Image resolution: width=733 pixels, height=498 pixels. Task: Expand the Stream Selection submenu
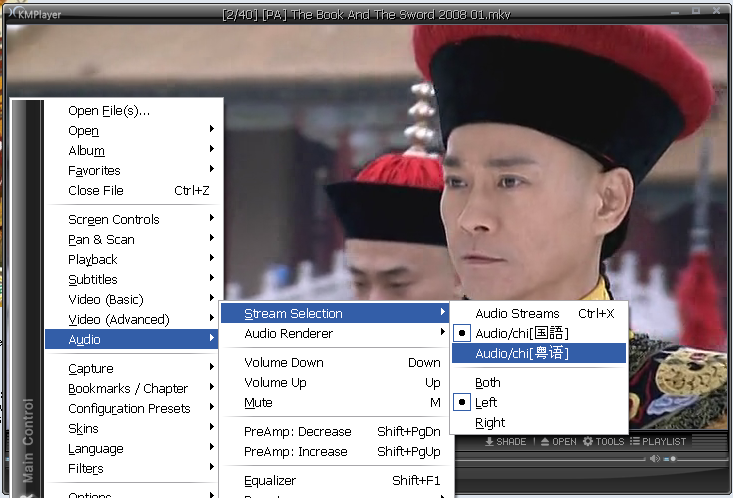335,313
